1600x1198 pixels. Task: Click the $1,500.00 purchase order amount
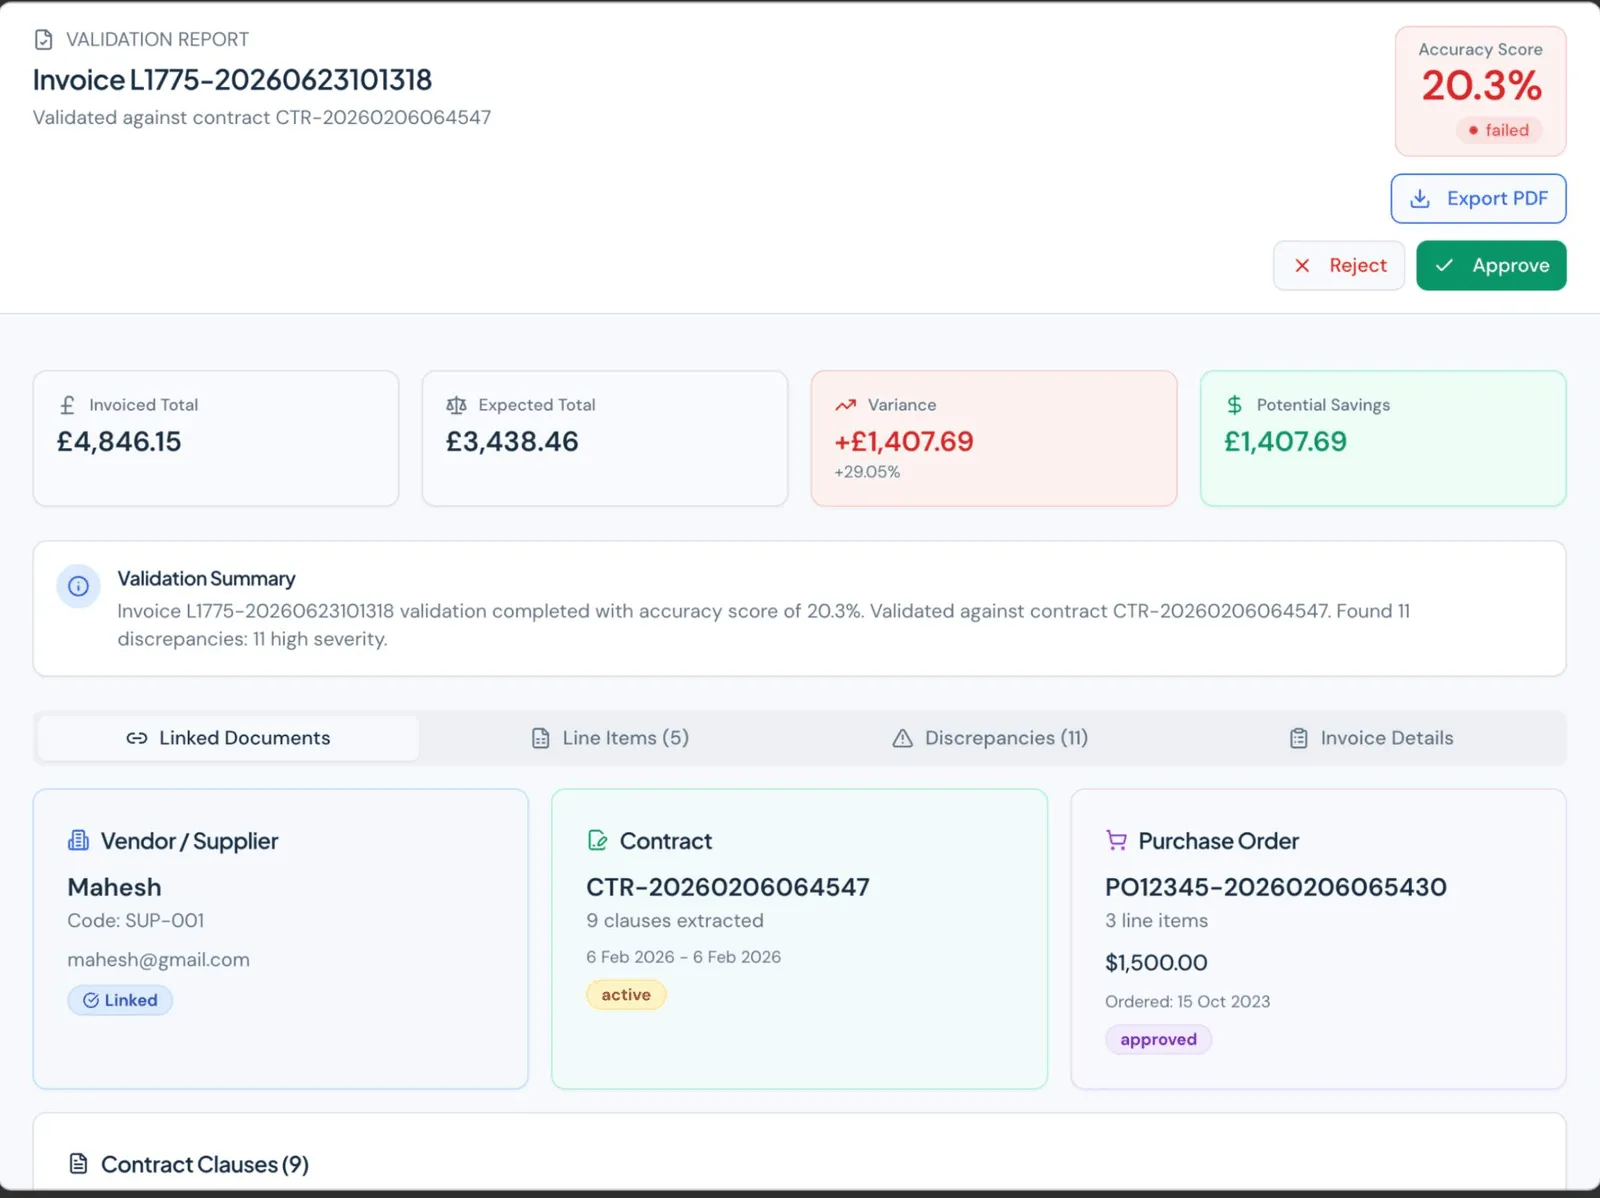tap(1156, 963)
